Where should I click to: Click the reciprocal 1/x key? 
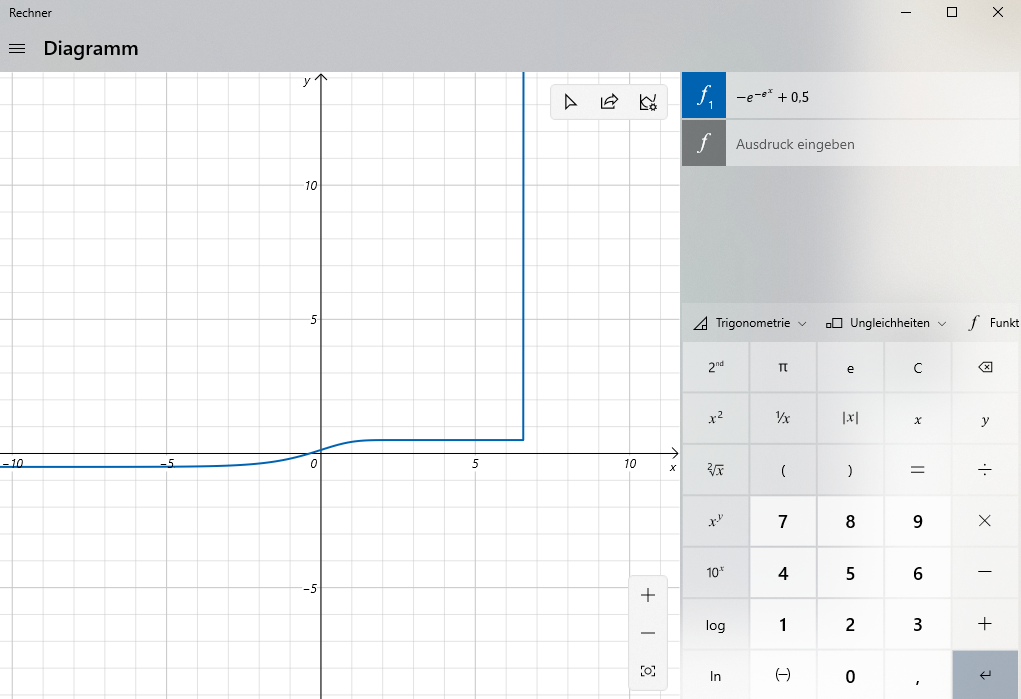783,418
